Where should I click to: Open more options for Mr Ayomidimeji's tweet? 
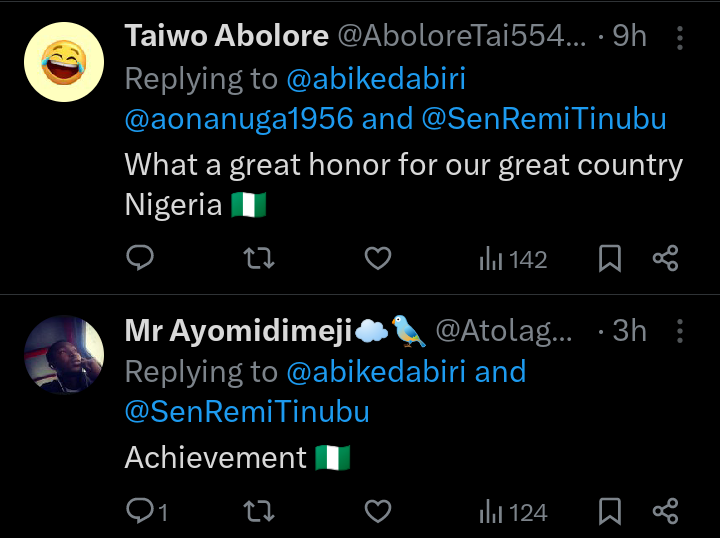coord(680,331)
